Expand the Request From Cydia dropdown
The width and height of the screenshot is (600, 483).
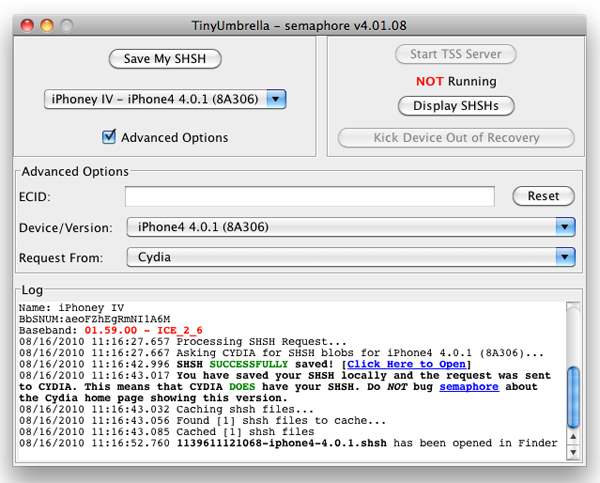[x=351, y=257]
